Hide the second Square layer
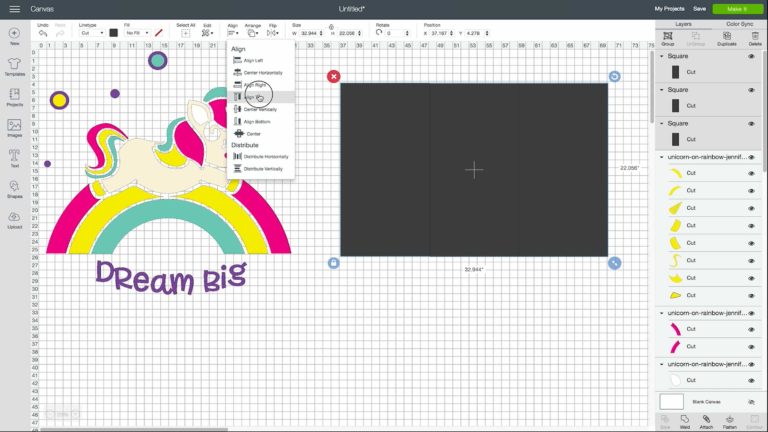The height and width of the screenshot is (432, 768). tap(751, 90)
